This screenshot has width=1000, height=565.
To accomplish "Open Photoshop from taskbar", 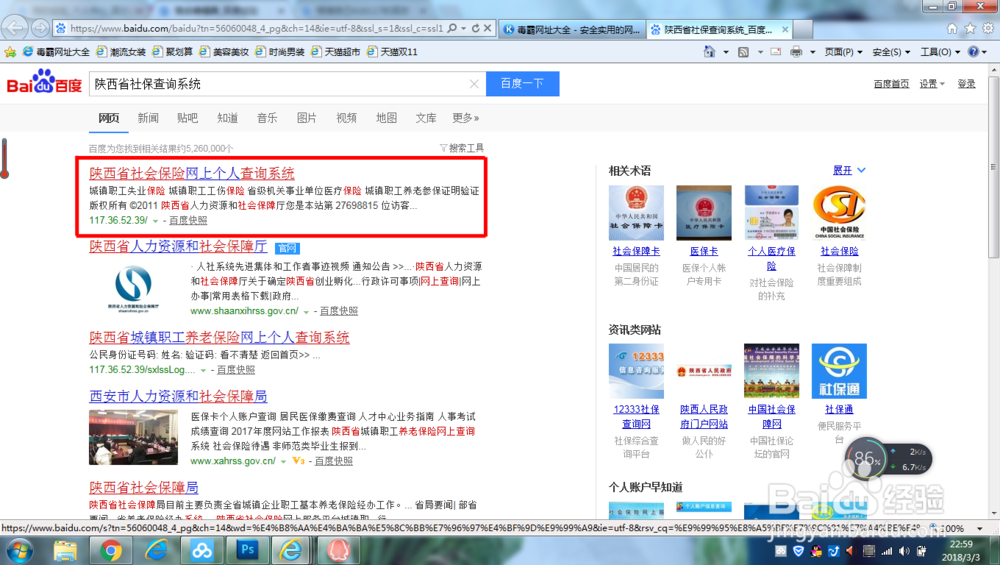I will (x=247, y=550).
